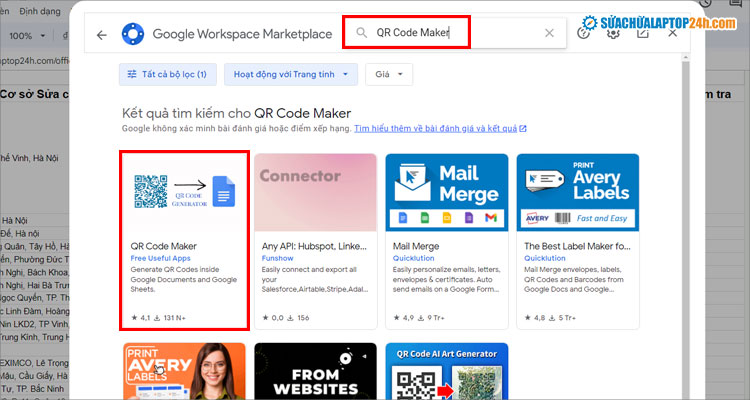Image resolution: width=750 pixels, height=400 pixels.
Task: Open the Mail Merge app card
Action: click(446, 240)
